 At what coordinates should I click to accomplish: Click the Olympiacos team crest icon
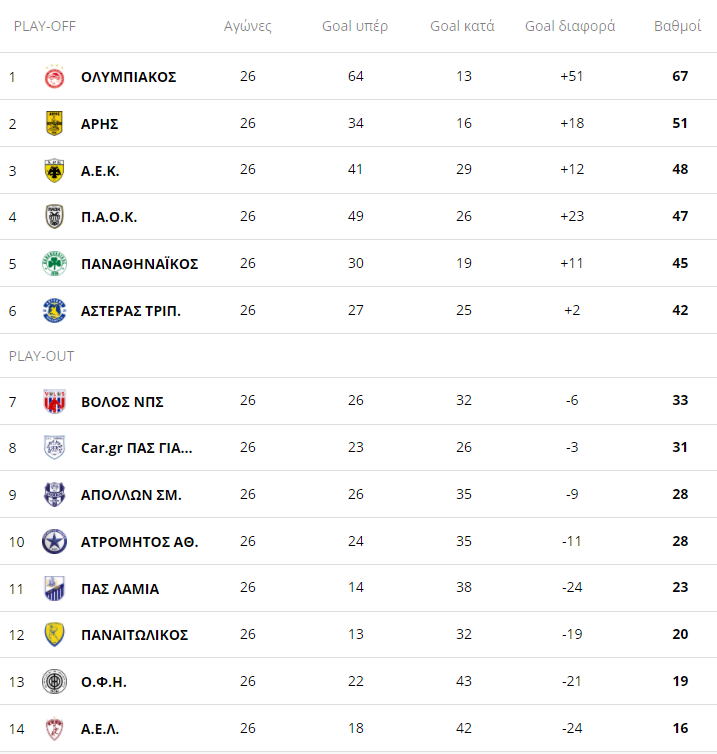pyautogui.click(x=54, y=77)
